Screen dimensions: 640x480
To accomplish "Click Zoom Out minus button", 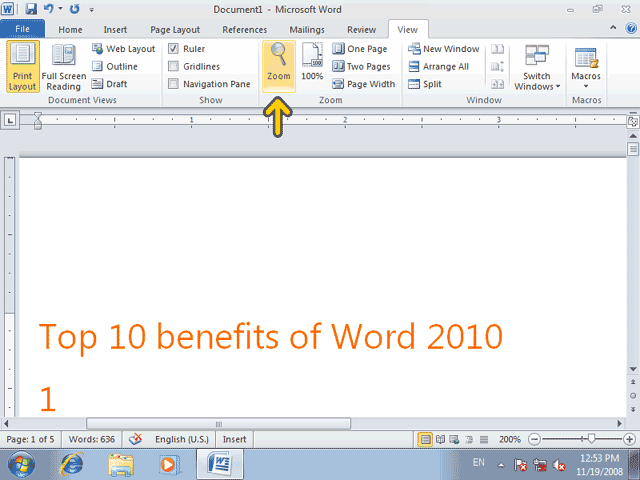I will [x=534, y=439].
